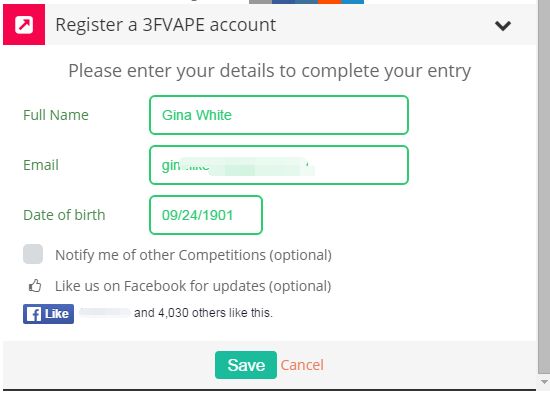550x395 pixels.
Task: Click the Email field label
Action: (41, 165)
